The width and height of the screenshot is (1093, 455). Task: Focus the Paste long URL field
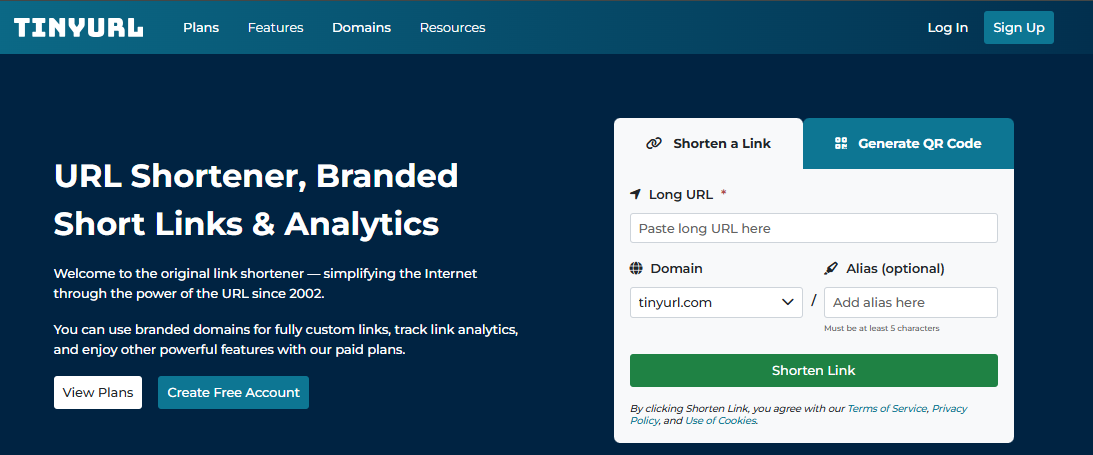point(813,228)
